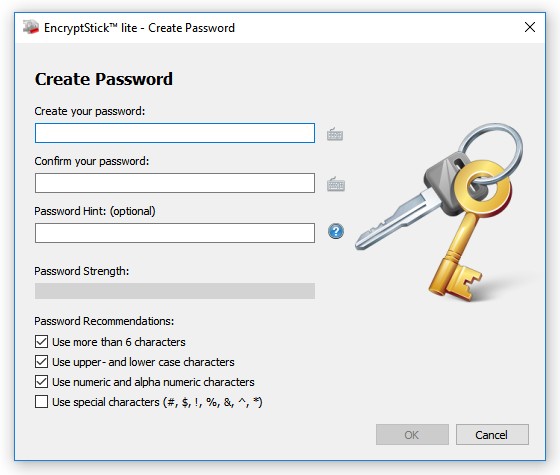The height and width of the screenshot is (475, 560).
Task: Click the 'Password Hint: (optional)' label text
Action: point(95,211)
